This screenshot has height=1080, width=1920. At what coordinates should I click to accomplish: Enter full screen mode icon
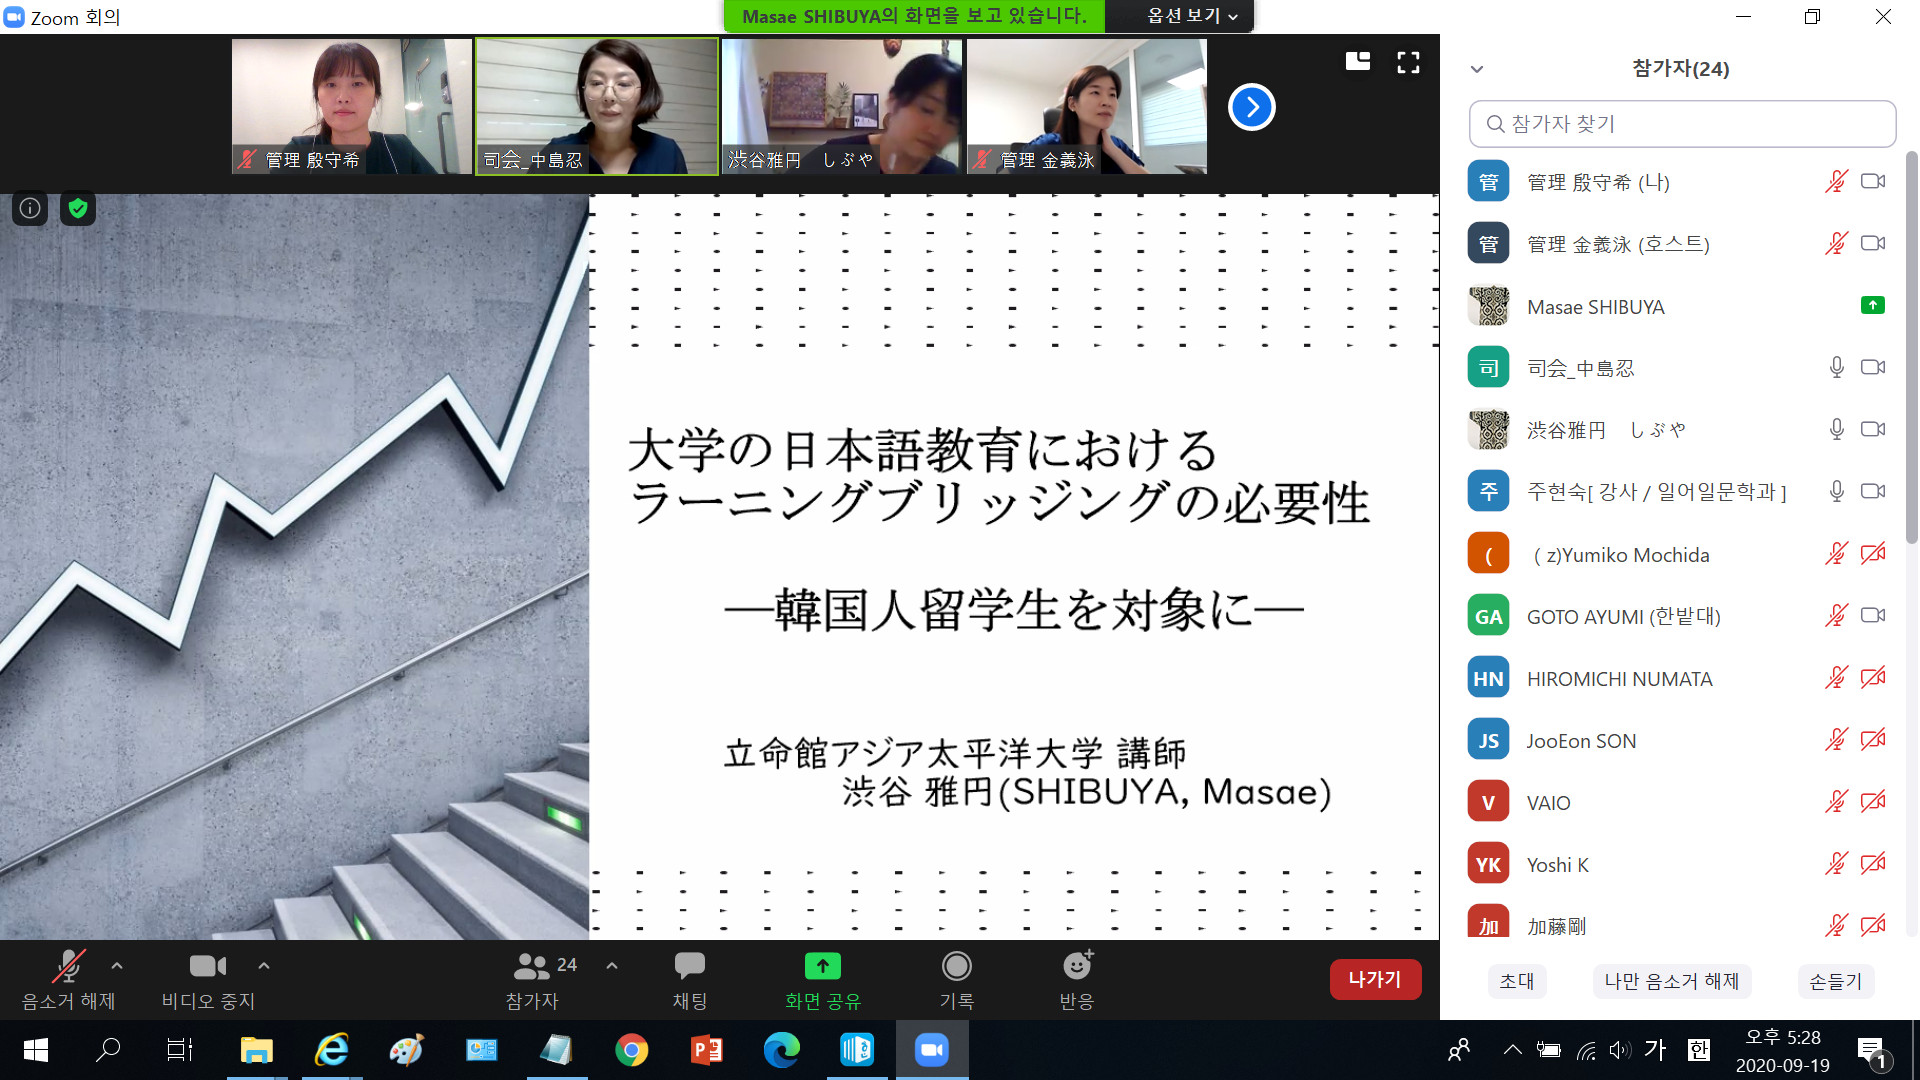[x=1408, y=63]
